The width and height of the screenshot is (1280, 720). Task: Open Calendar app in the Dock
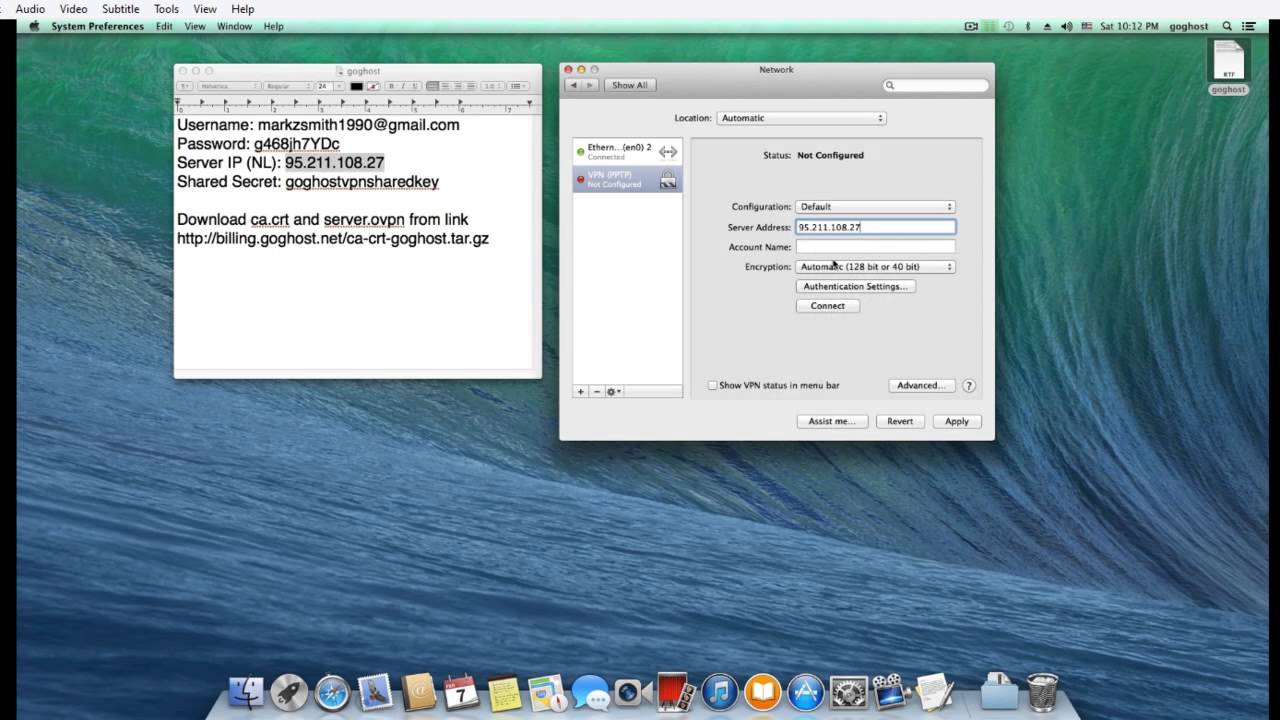(461, 693)
